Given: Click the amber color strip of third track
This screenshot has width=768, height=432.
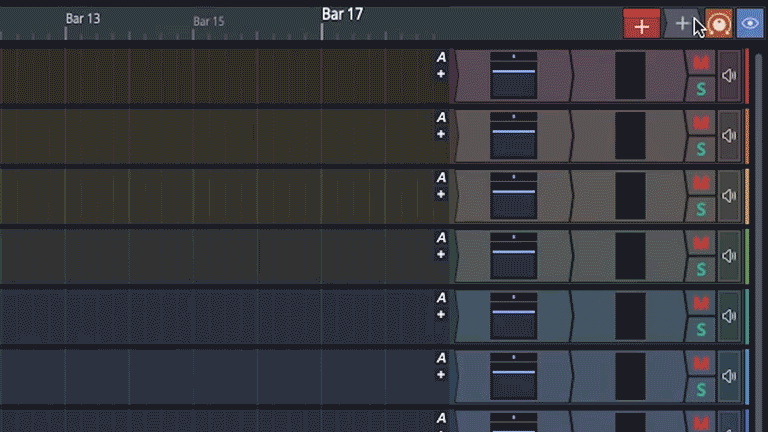Looking at the screenshot, I should point(747,196).
